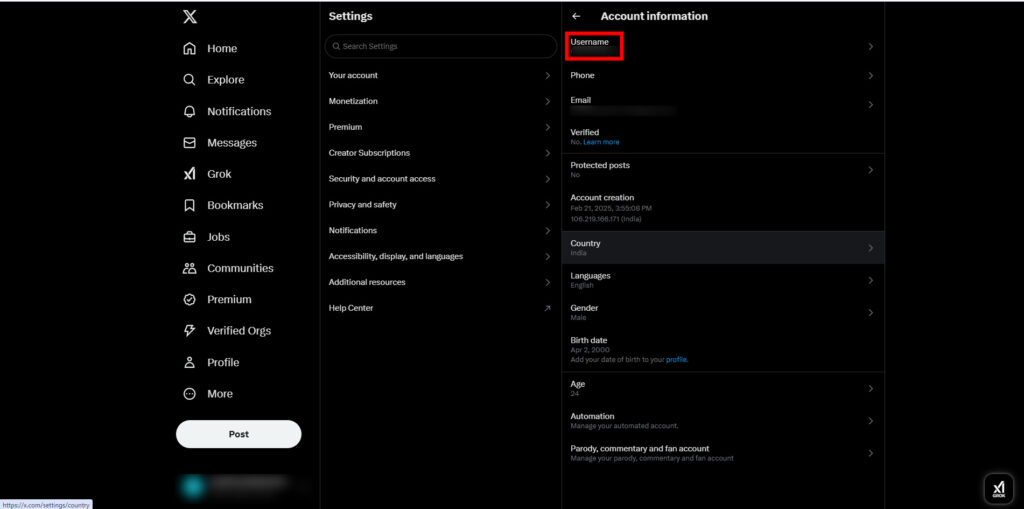Open Premium settings entry
Viewport: 1024px width, 509px height.
click(440, 127)
